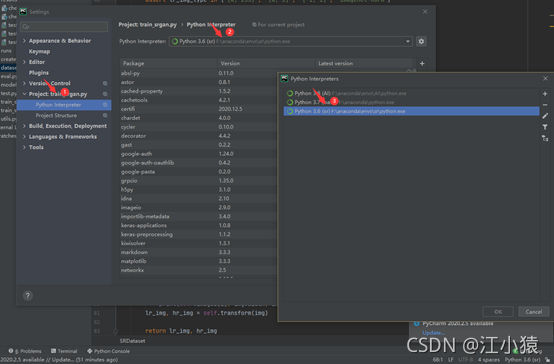554x364 pixels.
Task: Edit selected interpreter with the pencil icon
Action: pos(545,116)
